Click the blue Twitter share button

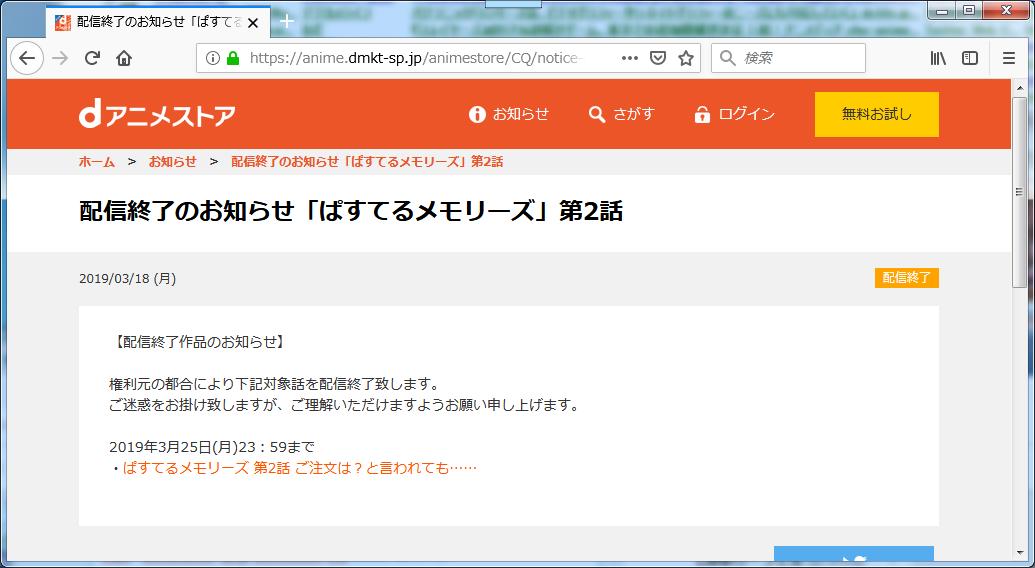(853, 554)
